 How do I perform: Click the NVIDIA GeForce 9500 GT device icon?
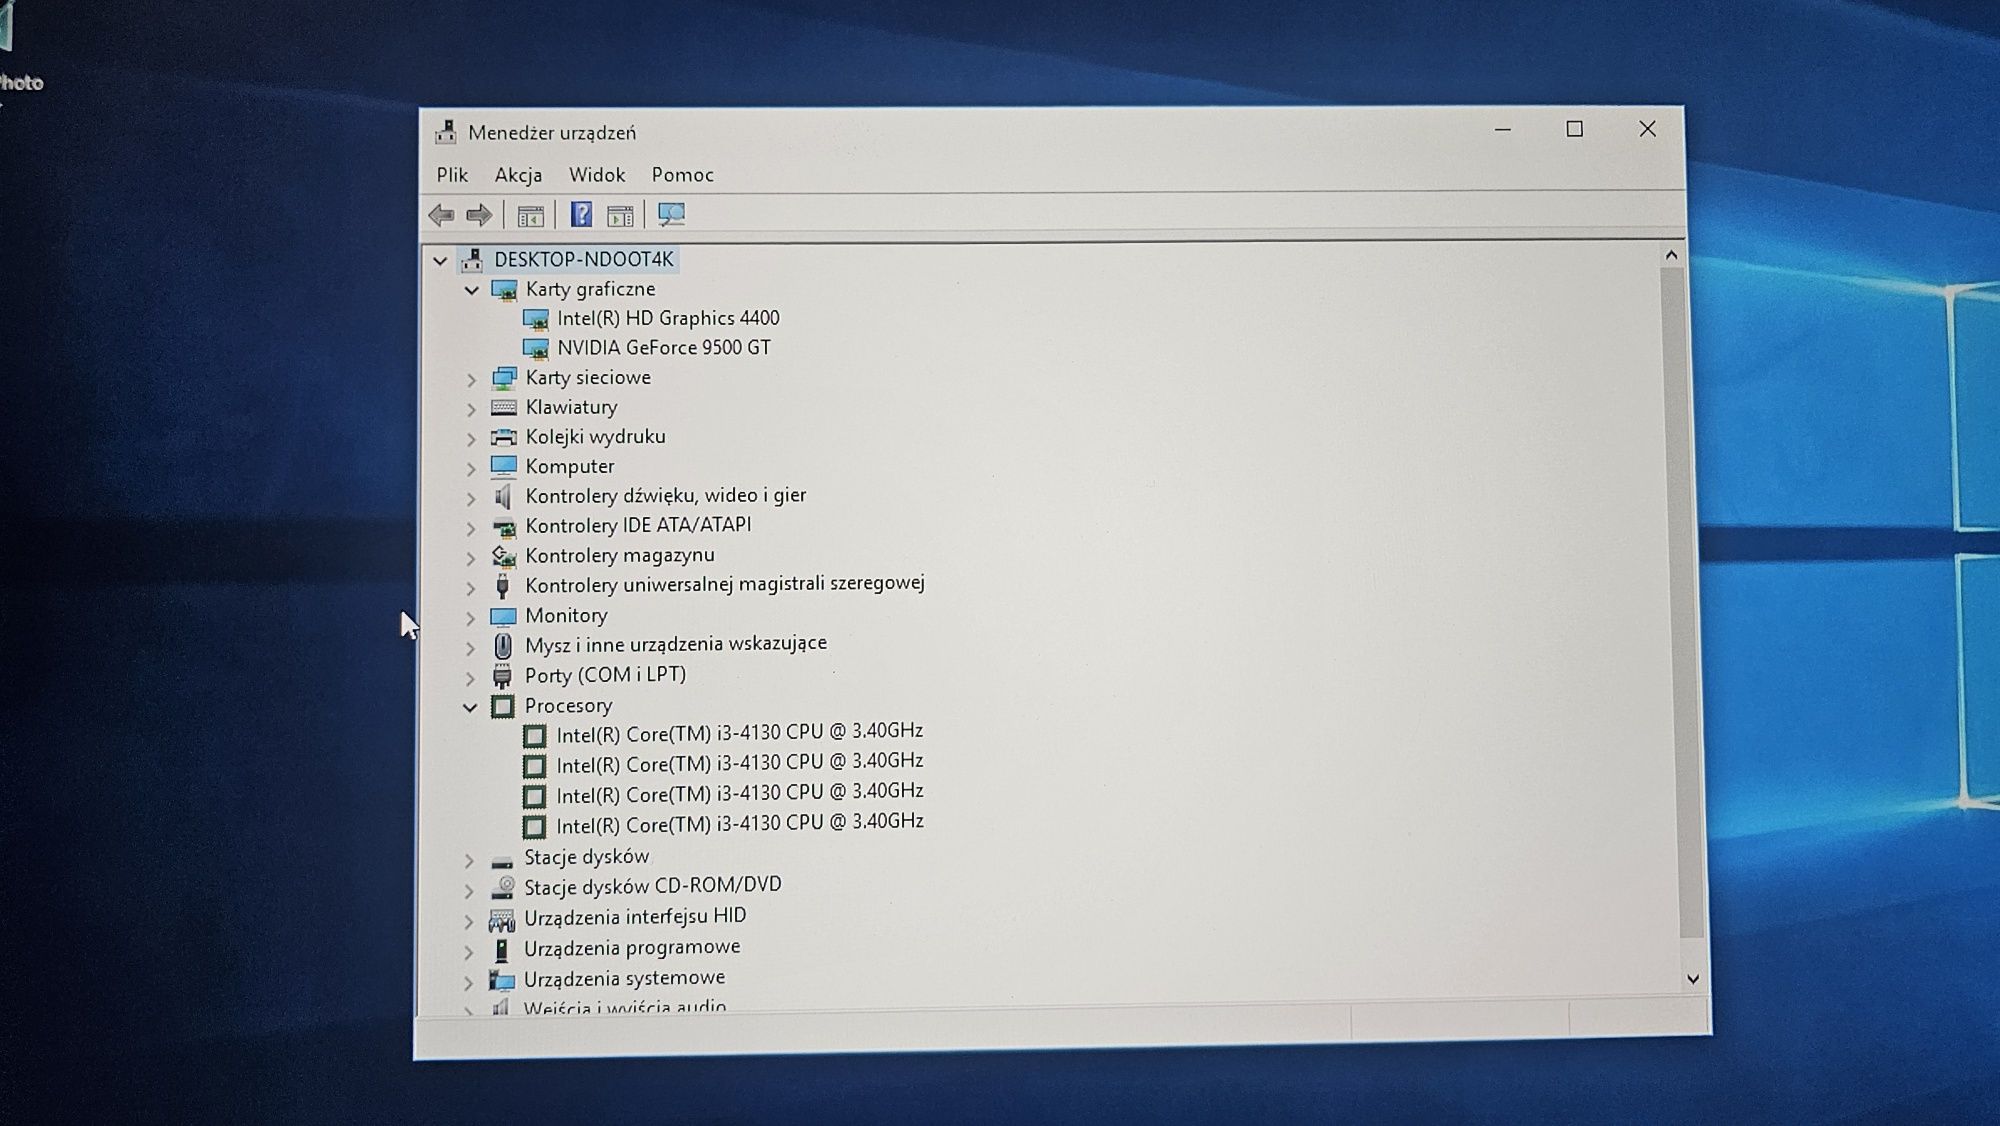(x=536, y=348)
